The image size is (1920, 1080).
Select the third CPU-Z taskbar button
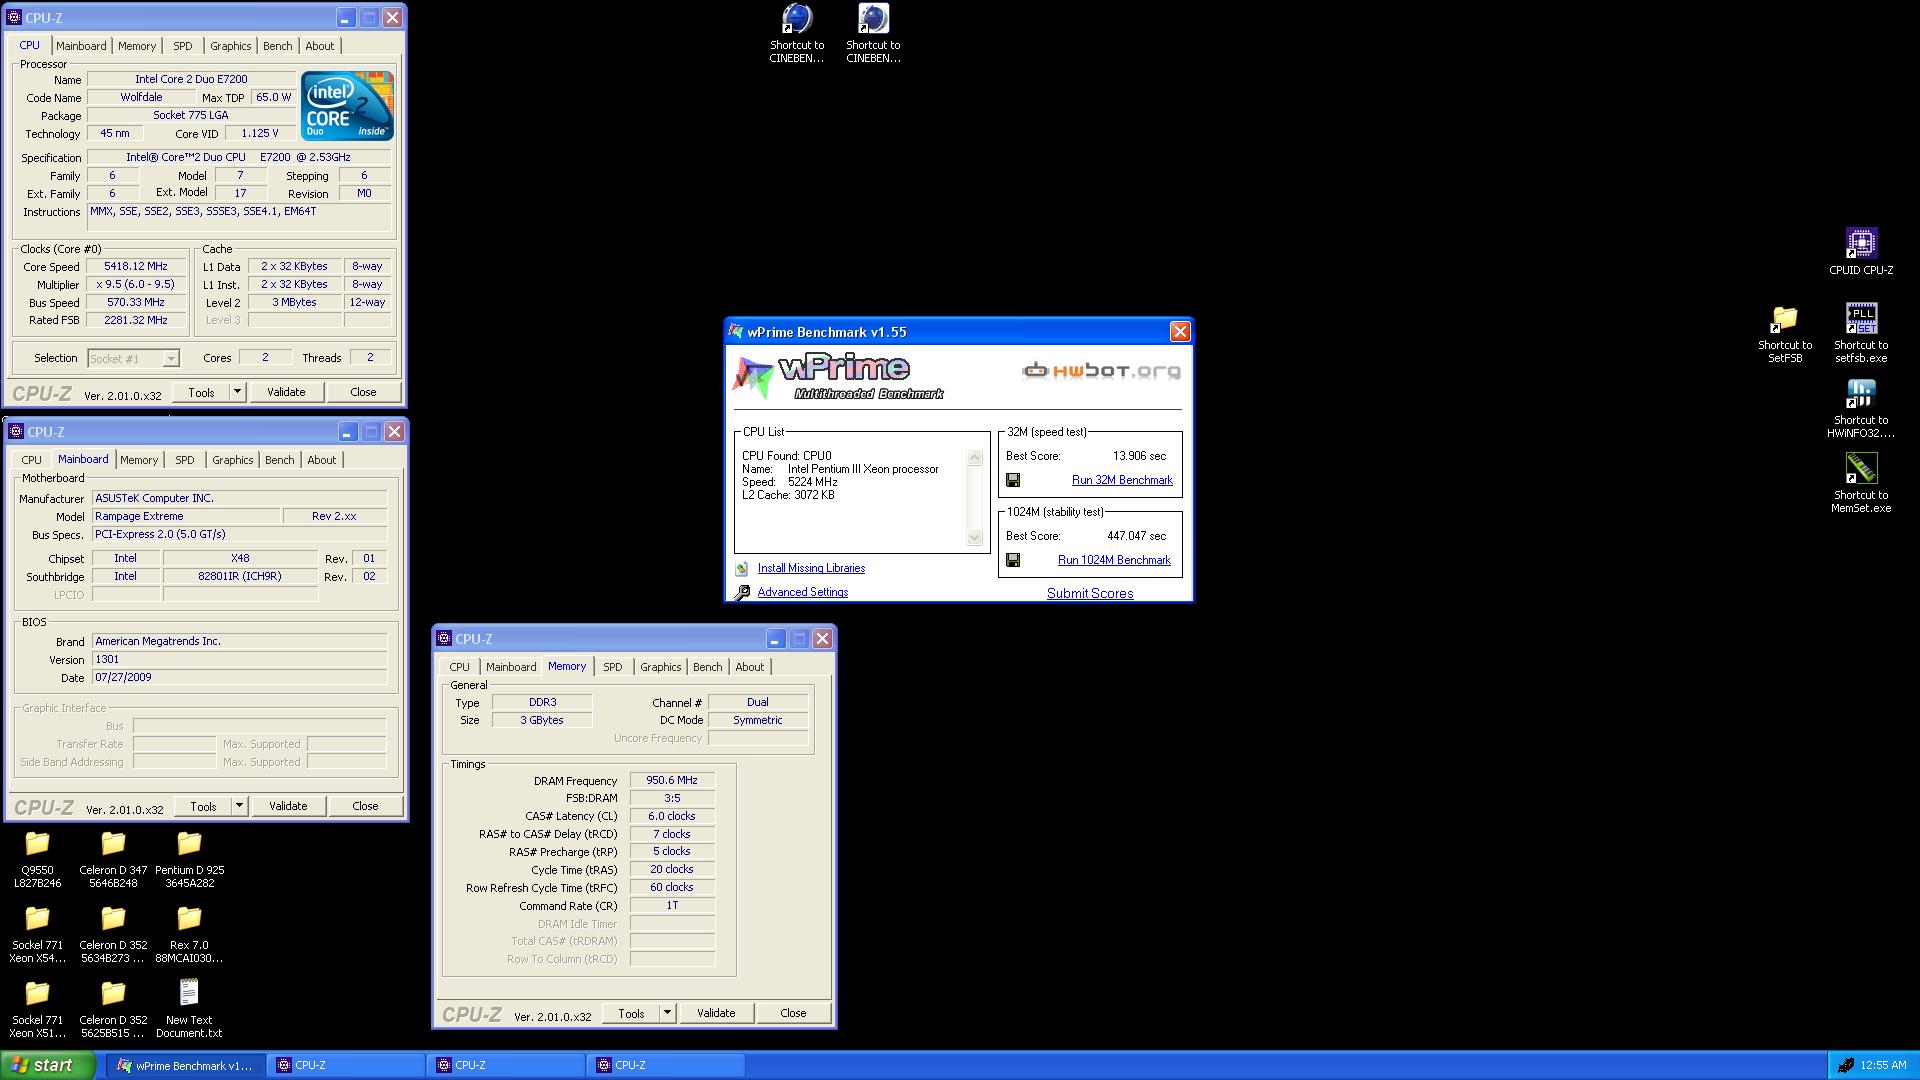[667, 1066]
